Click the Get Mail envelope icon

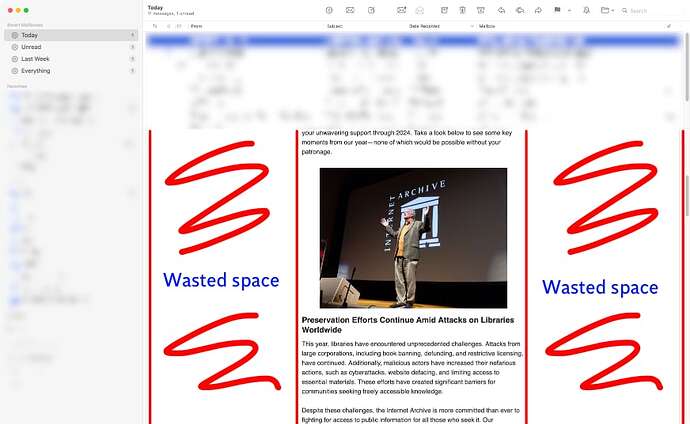(350, 10)
